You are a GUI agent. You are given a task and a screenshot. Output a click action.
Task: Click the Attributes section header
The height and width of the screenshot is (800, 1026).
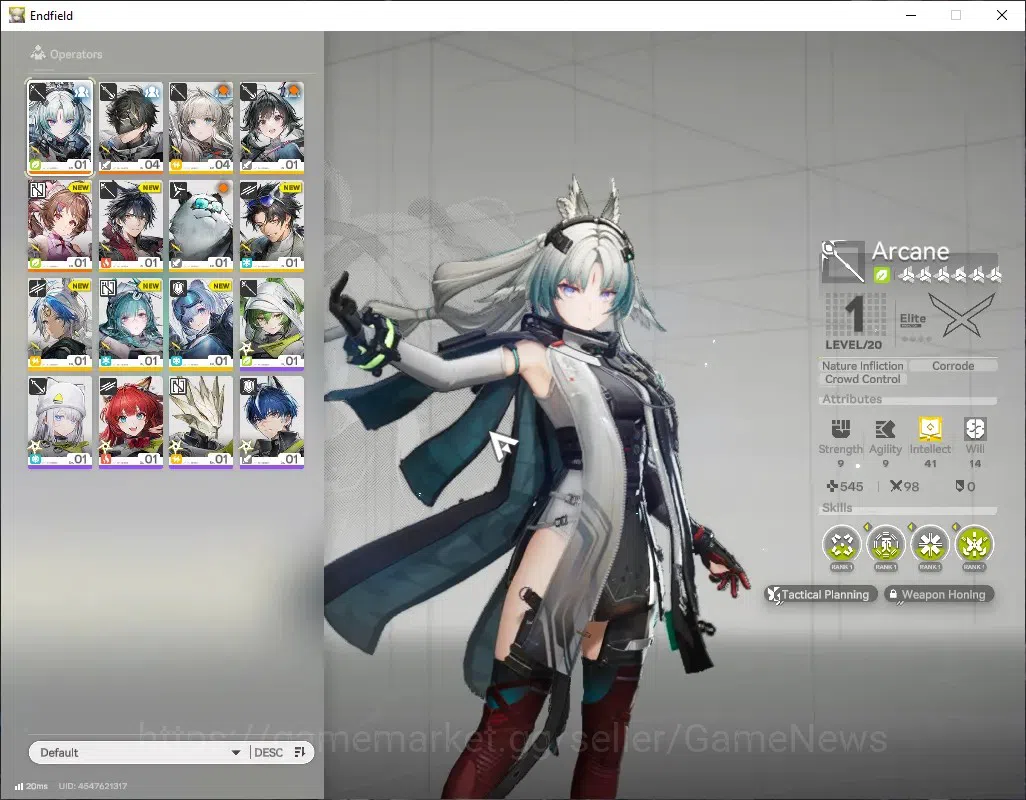coord(852,399)
